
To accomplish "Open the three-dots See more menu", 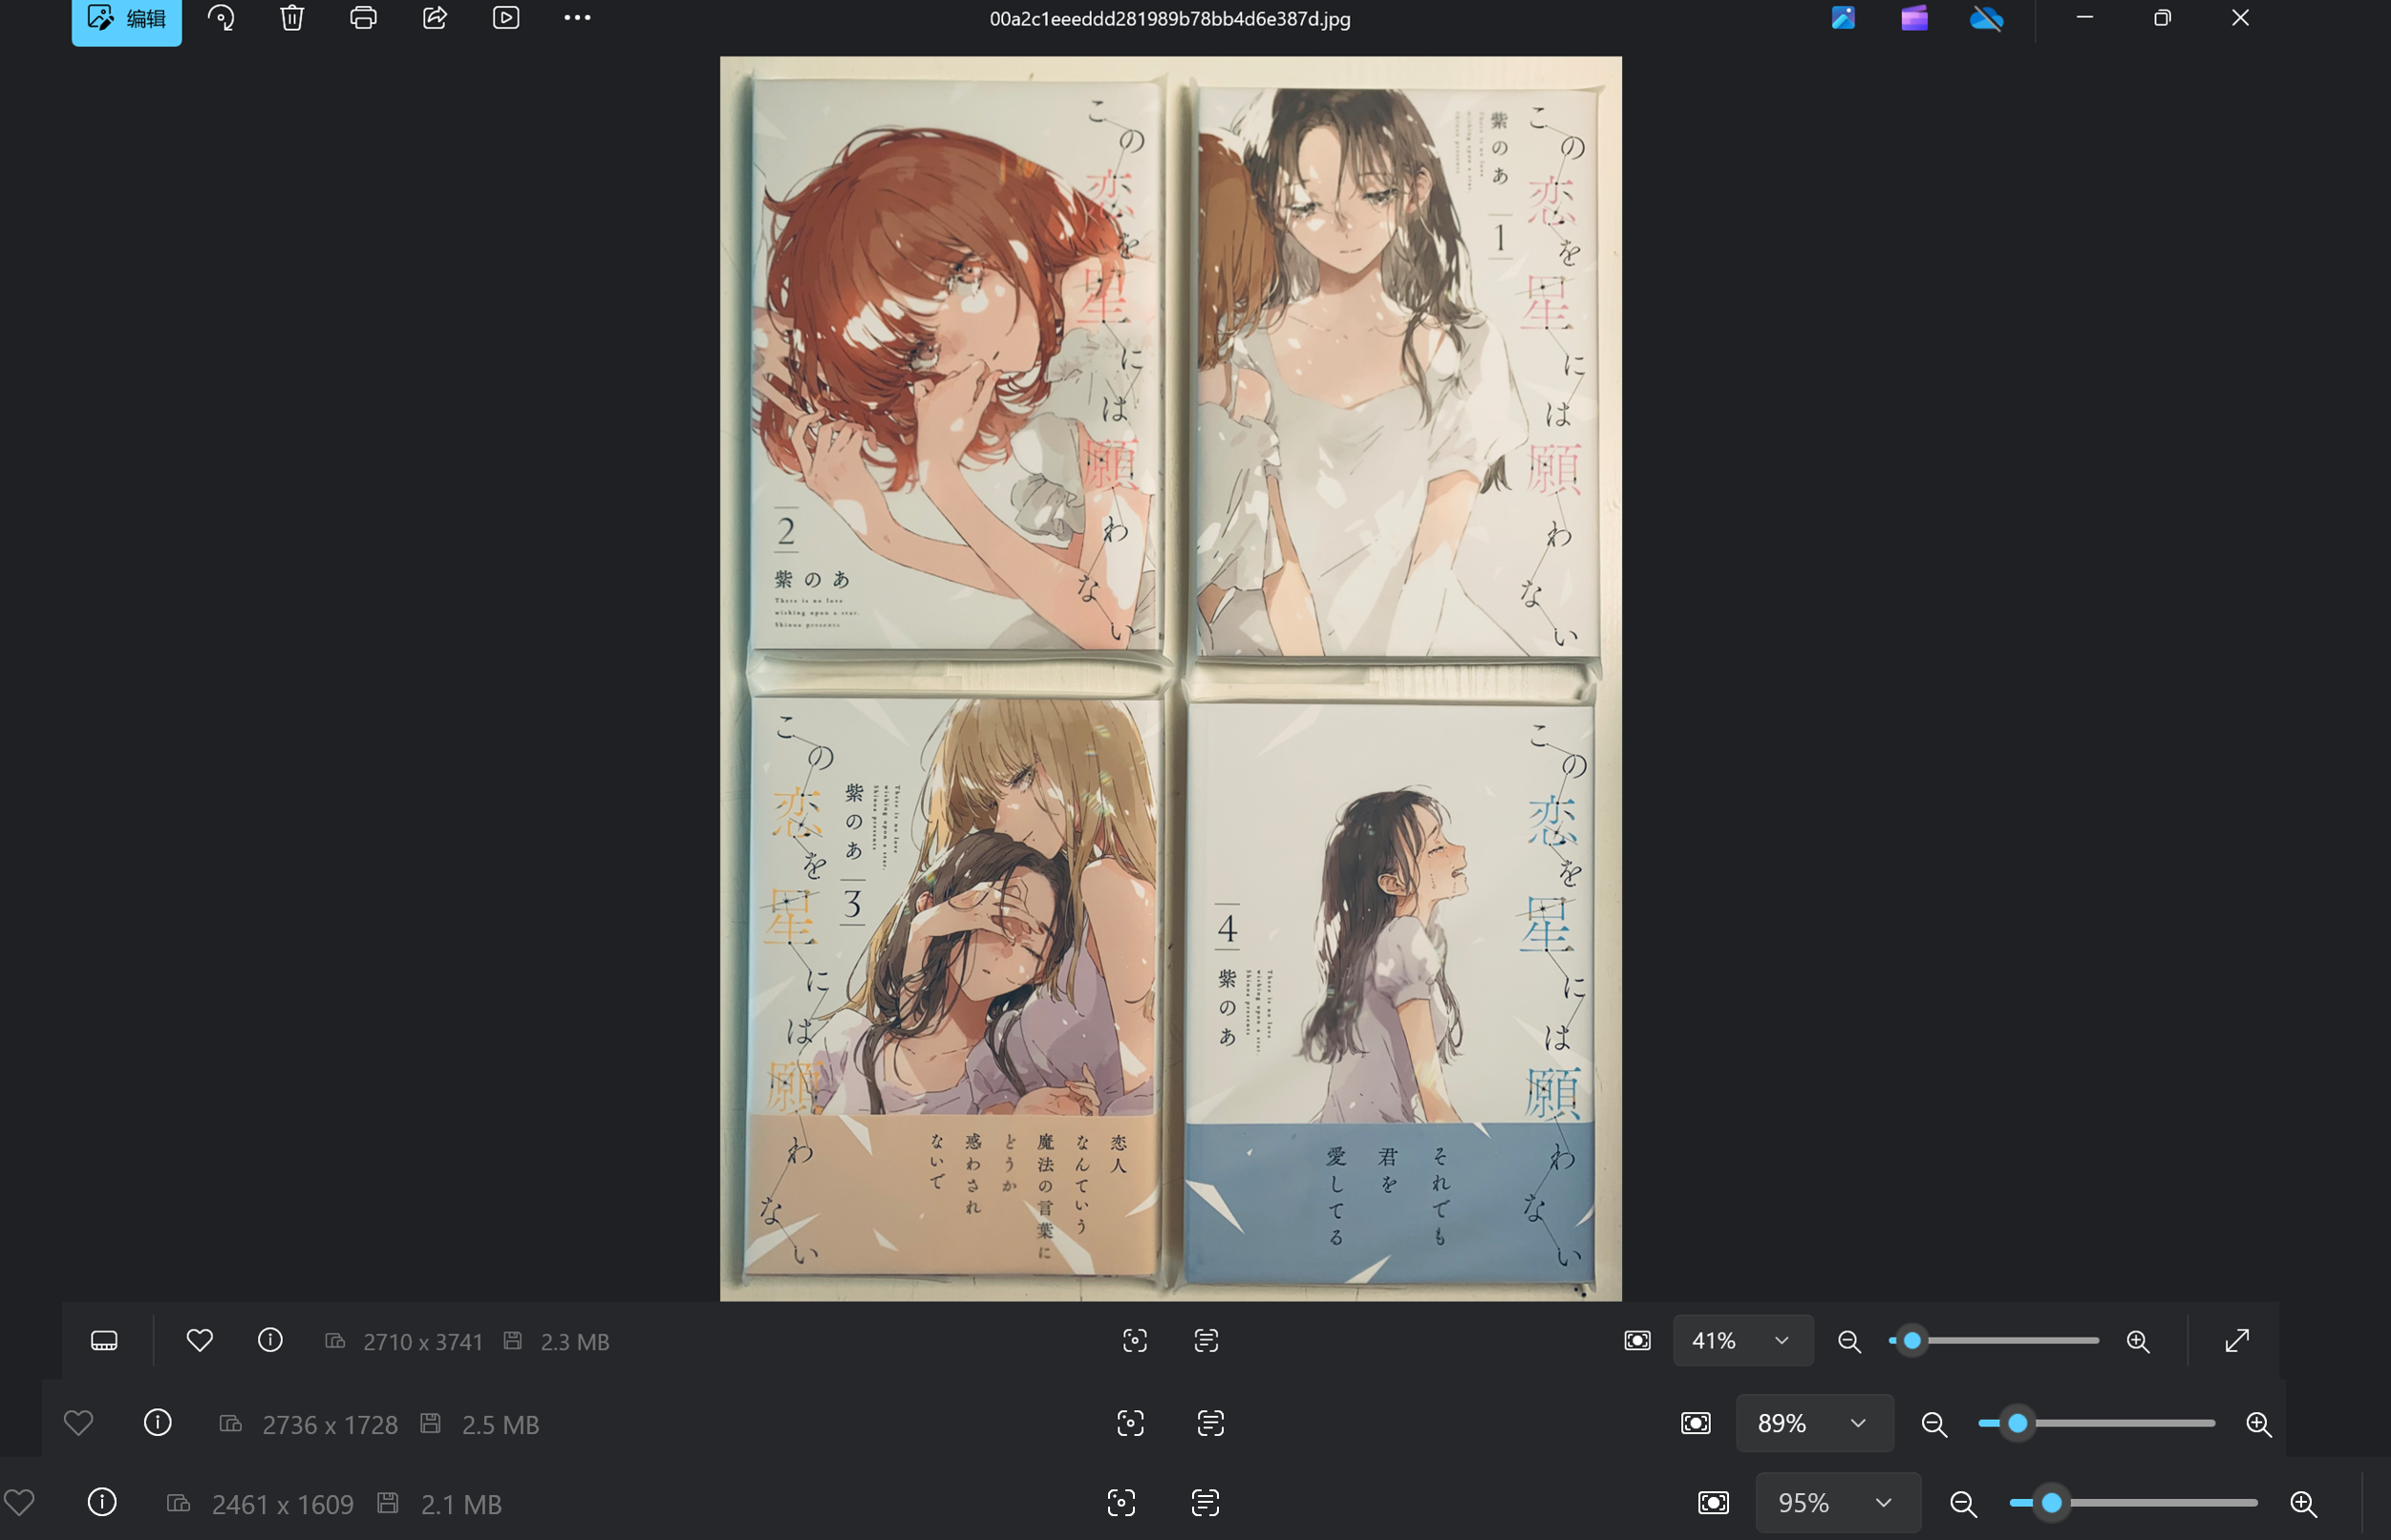I will [577, 18].
